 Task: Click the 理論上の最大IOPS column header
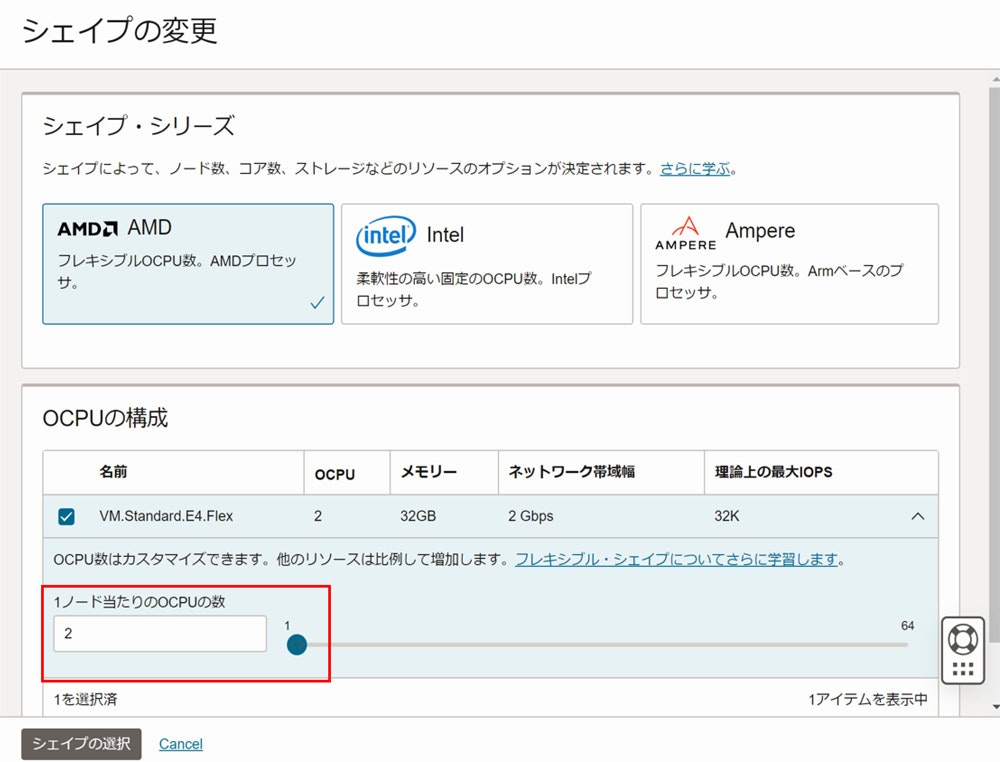(x=774, y=472)
